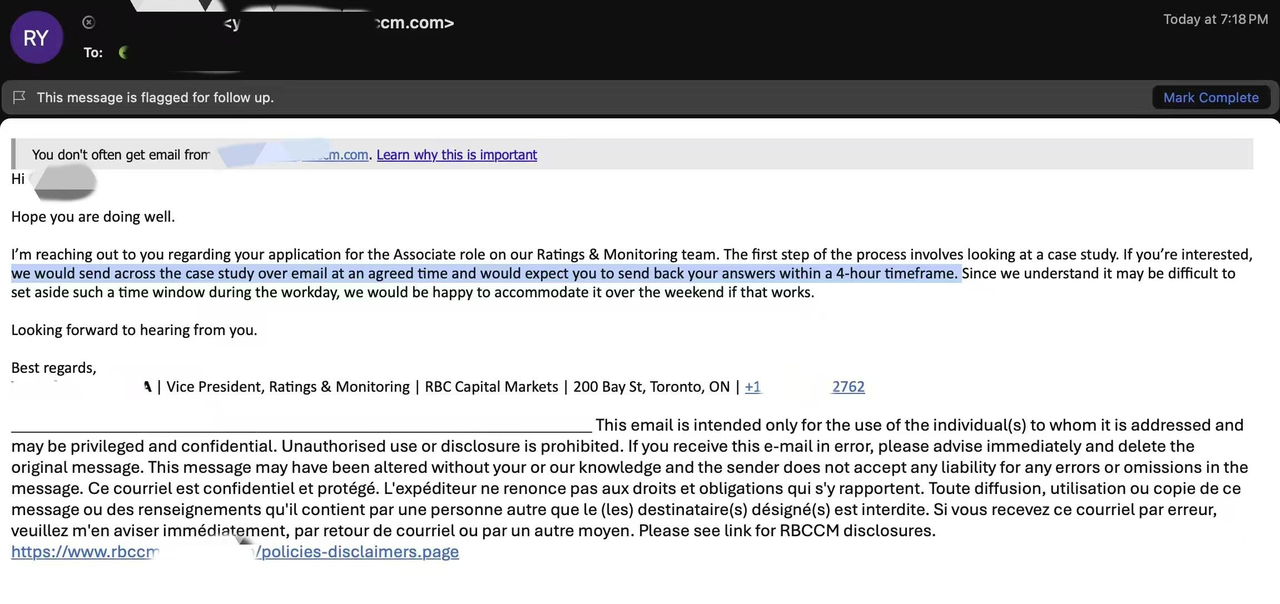The height and width of the screenshot is (604, 1280).
Task: Click the 'To:' recipient label
Action: pos(93,52)
